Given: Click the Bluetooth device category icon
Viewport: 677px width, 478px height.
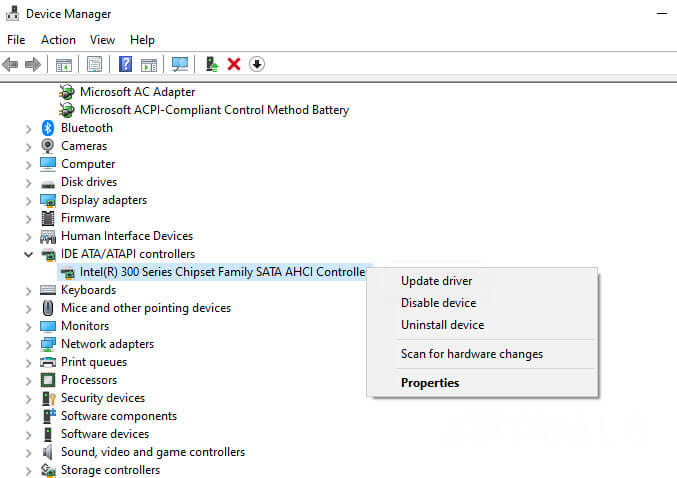Looking at the screenshot, I should point(48,128).
